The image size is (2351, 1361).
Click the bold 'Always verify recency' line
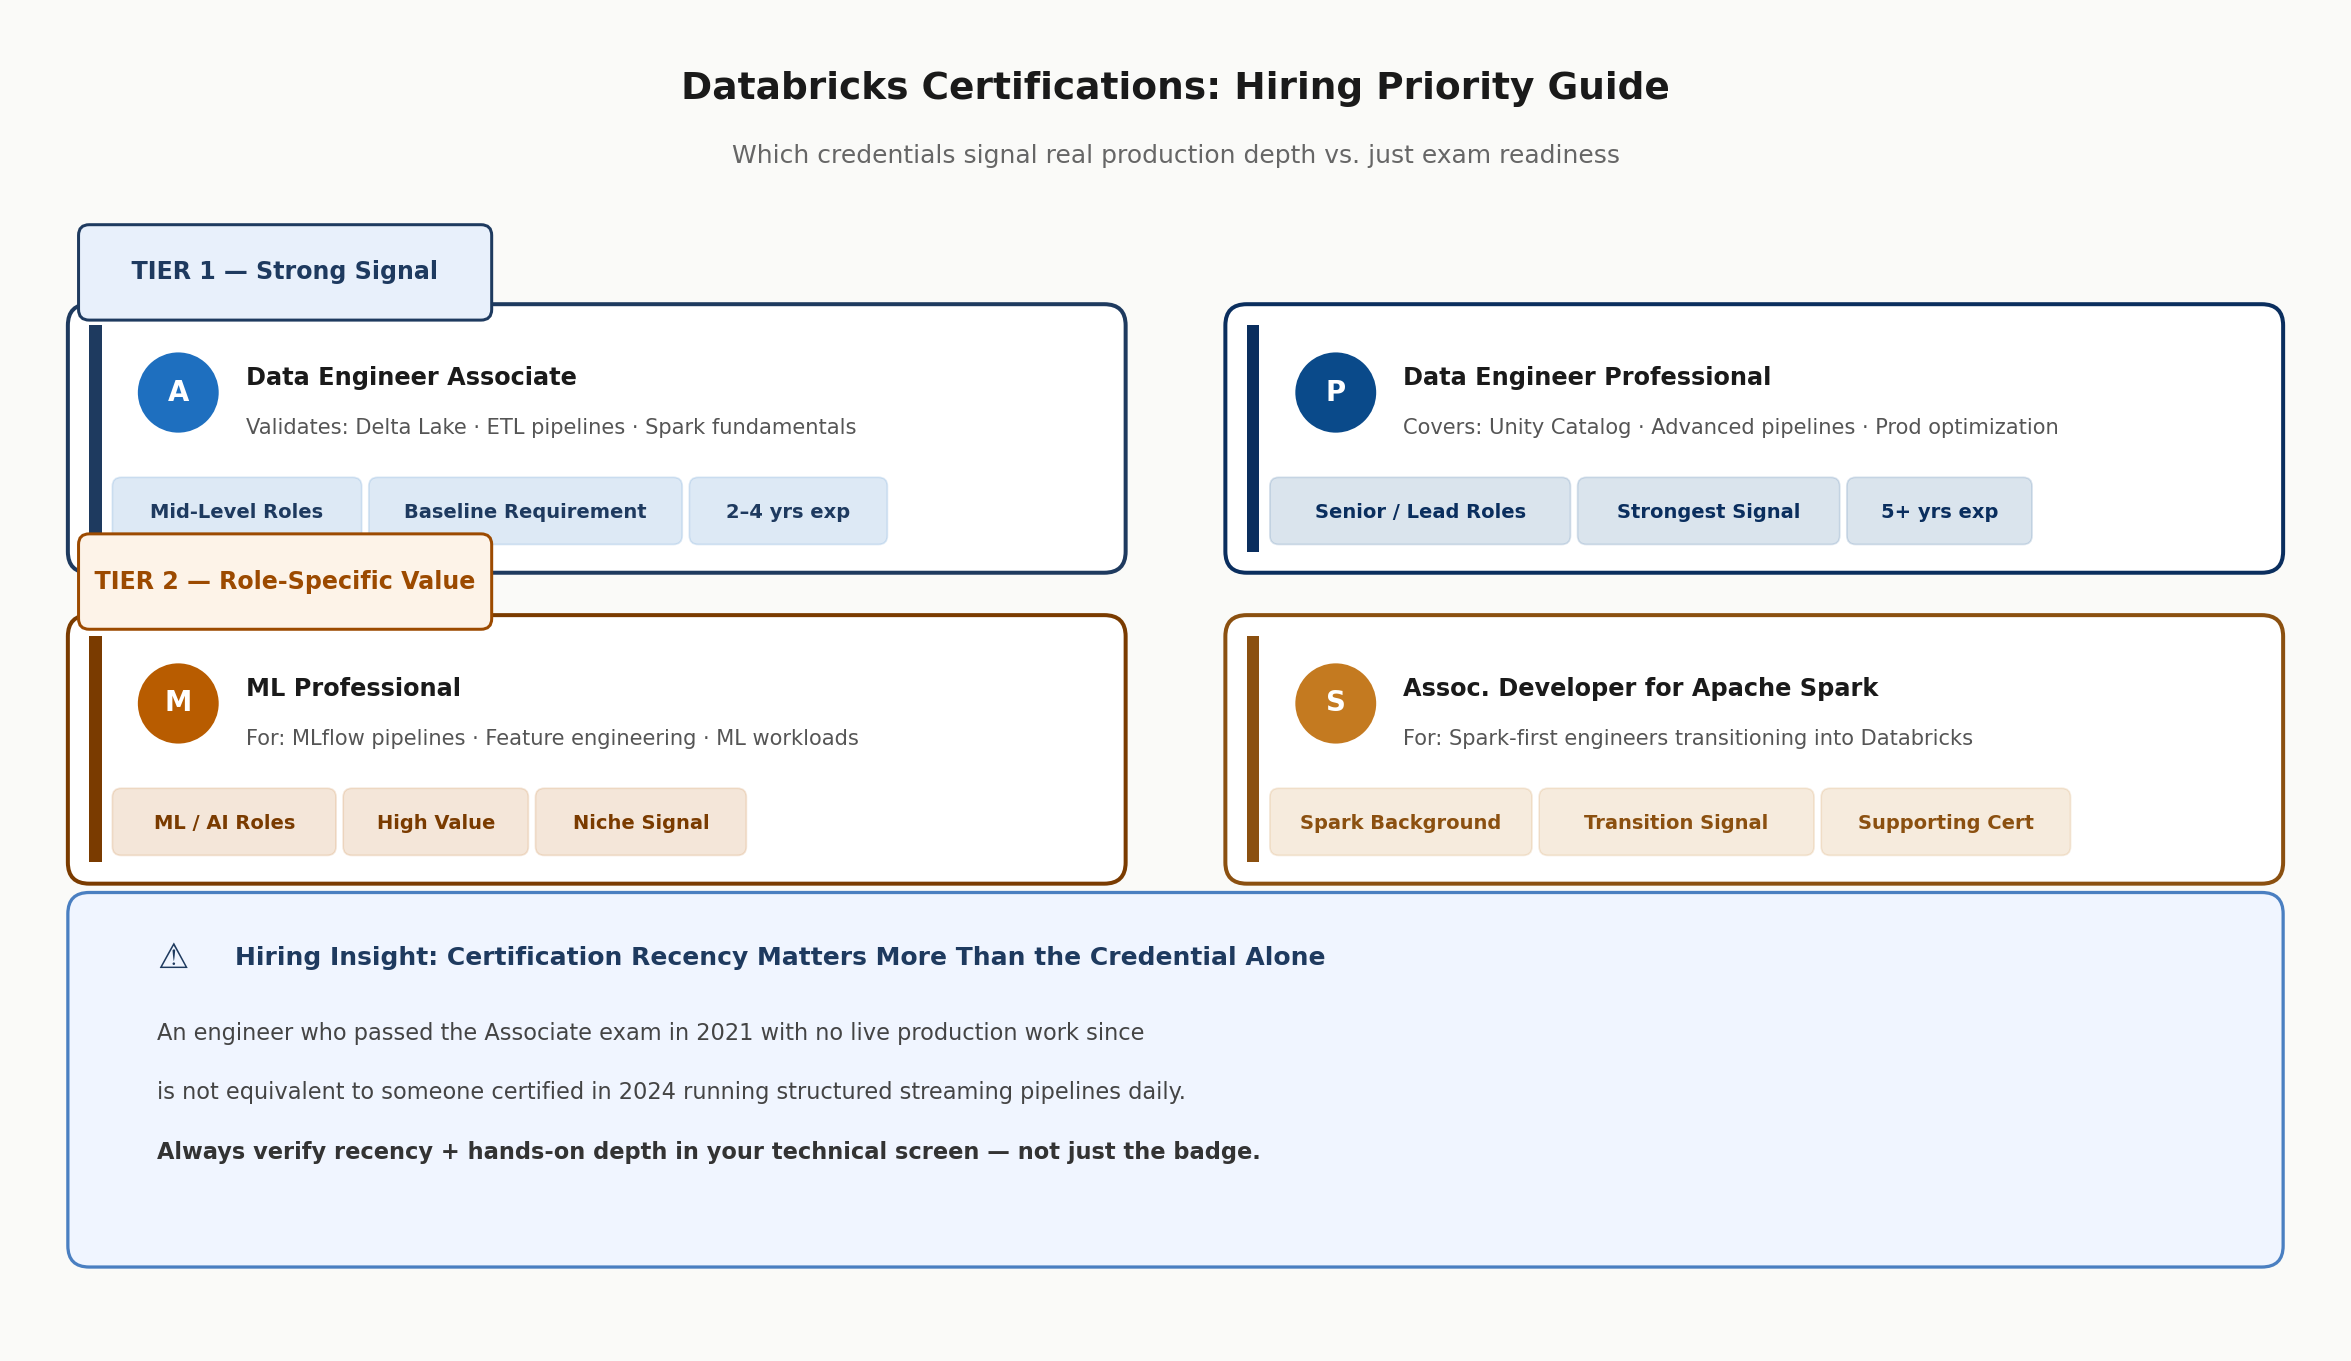point(708,1151)
